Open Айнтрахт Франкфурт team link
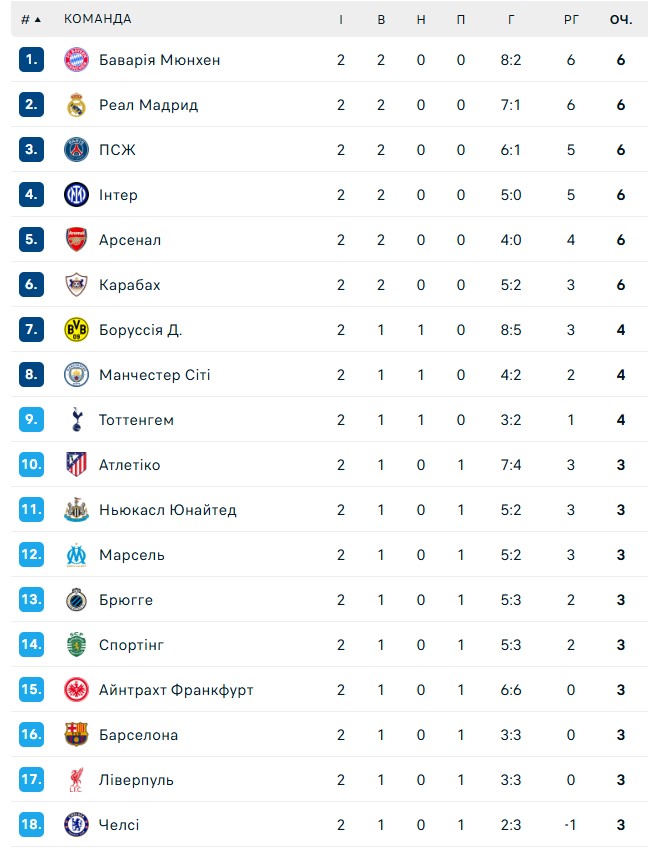648x851 pixels. point(176,690)
